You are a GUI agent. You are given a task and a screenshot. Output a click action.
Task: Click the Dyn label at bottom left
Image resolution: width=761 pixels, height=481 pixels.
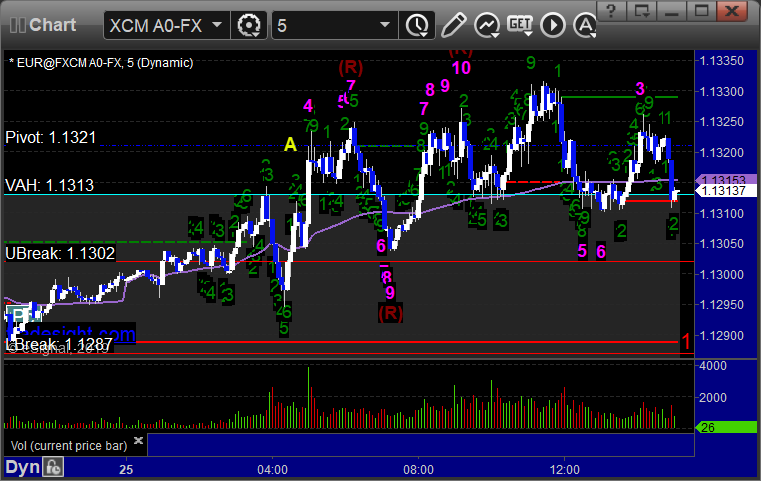tap(23, 467)
